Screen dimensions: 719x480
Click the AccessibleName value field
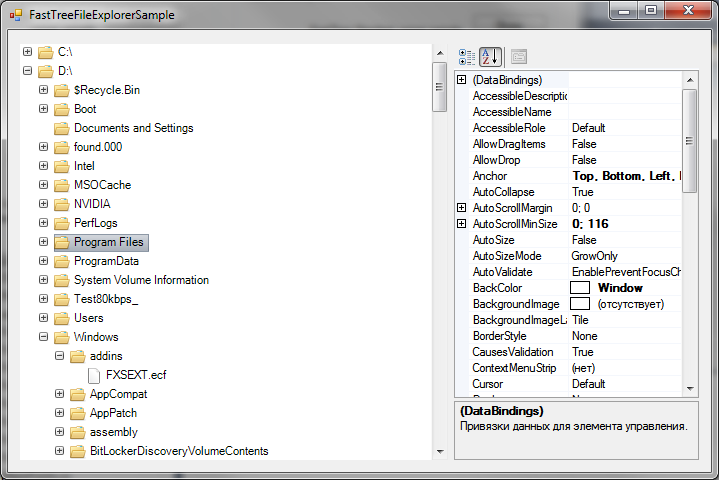pyautogui.click(x=625, y=112)
